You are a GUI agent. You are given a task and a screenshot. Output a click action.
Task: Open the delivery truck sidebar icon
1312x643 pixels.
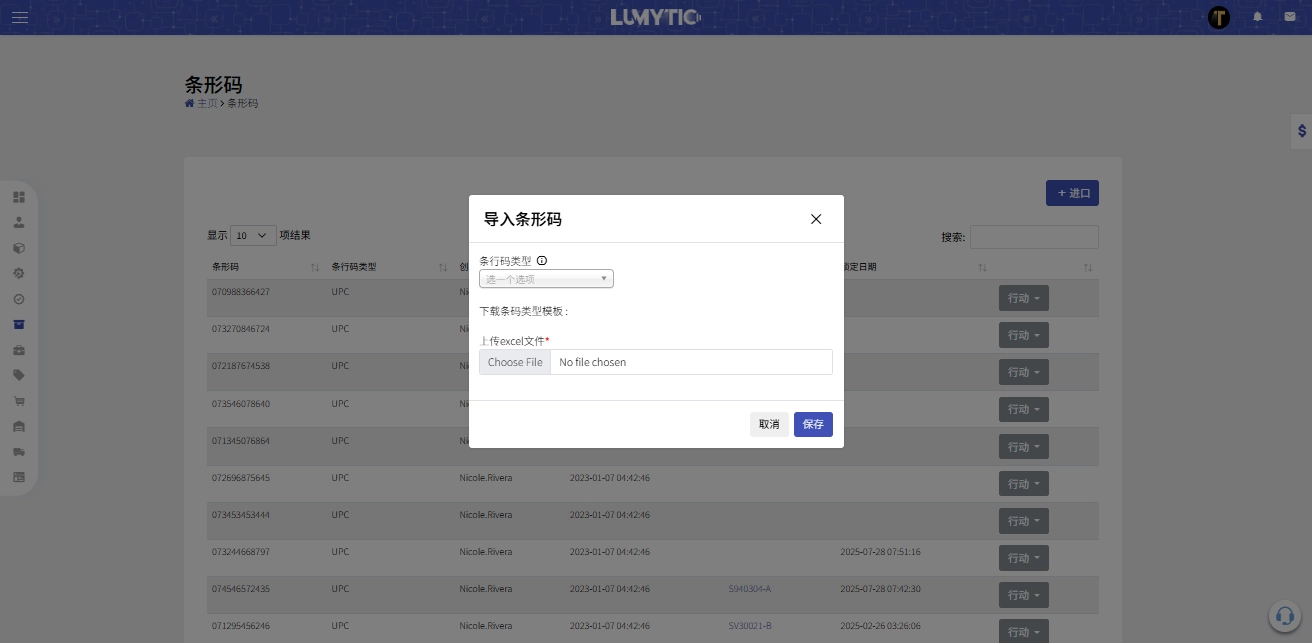pos(19,452)
